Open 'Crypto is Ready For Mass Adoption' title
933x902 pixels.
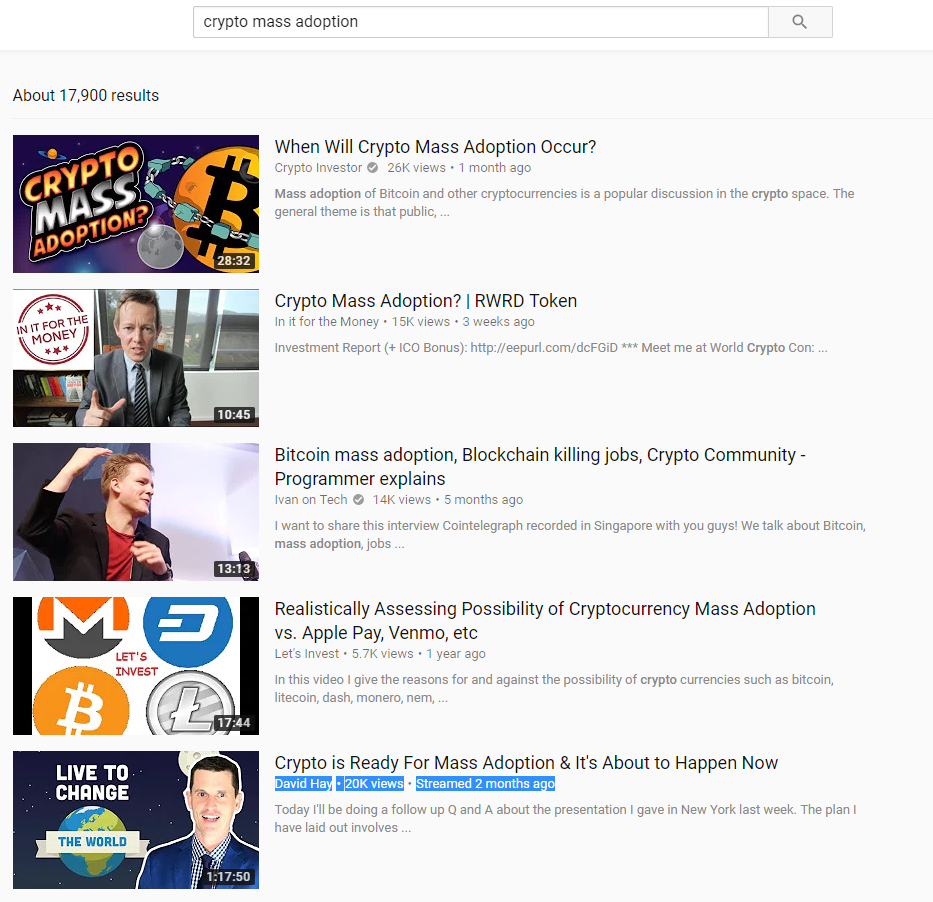click(526, 763)
